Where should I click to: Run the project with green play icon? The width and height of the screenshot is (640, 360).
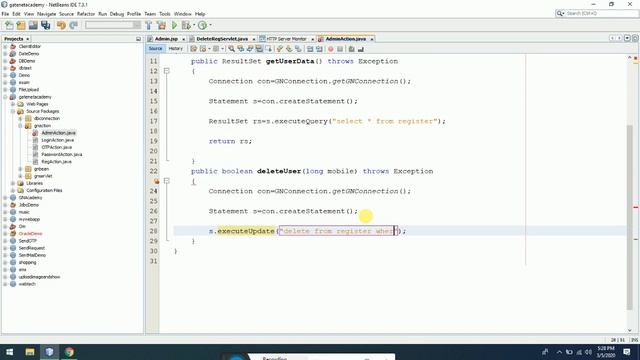[174, 25]
